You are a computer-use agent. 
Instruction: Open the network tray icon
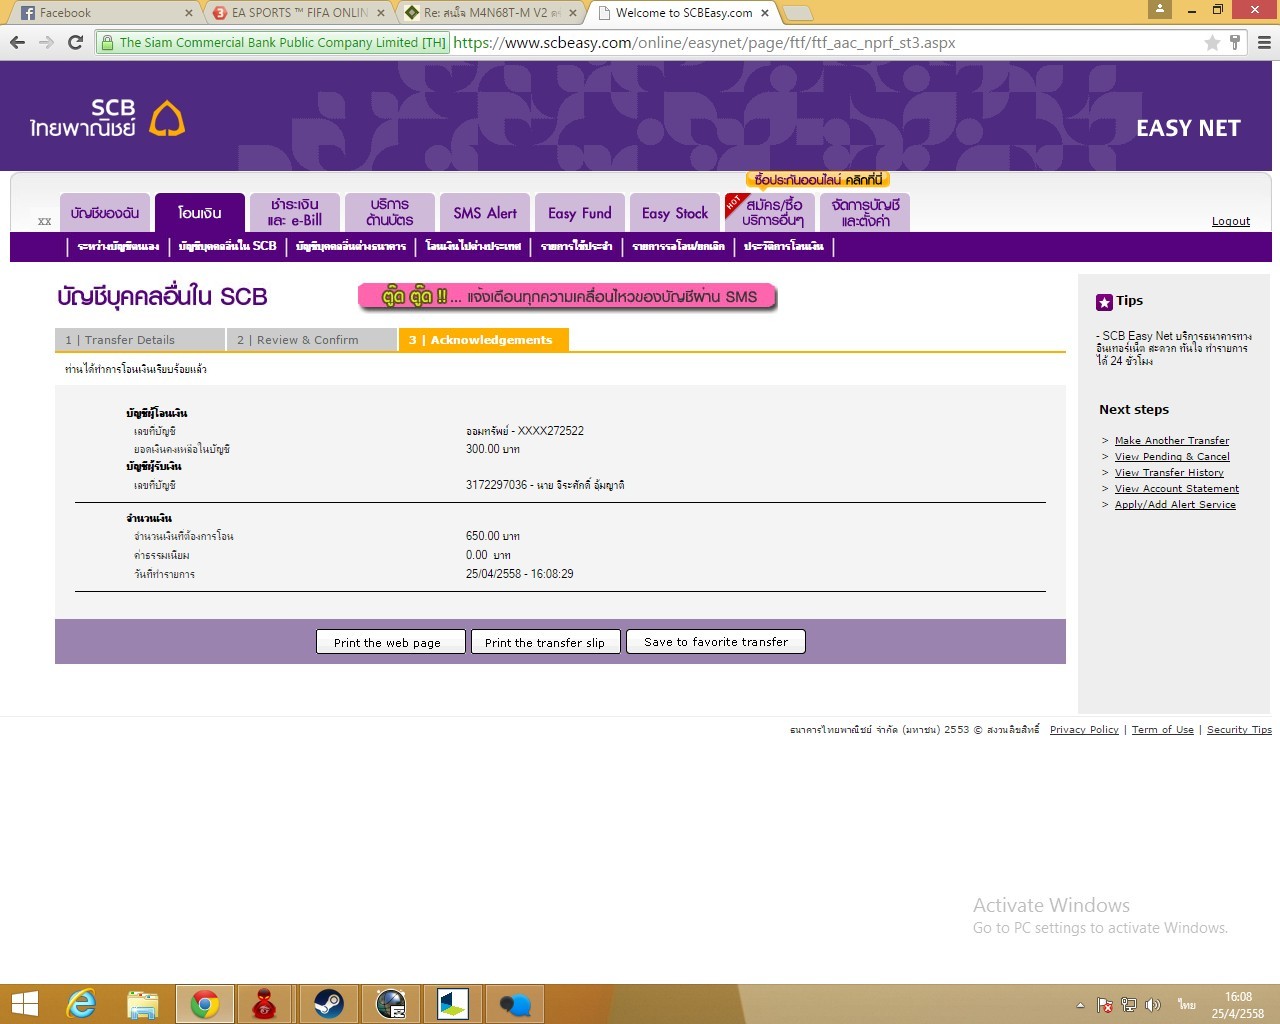(1129, 1005)
